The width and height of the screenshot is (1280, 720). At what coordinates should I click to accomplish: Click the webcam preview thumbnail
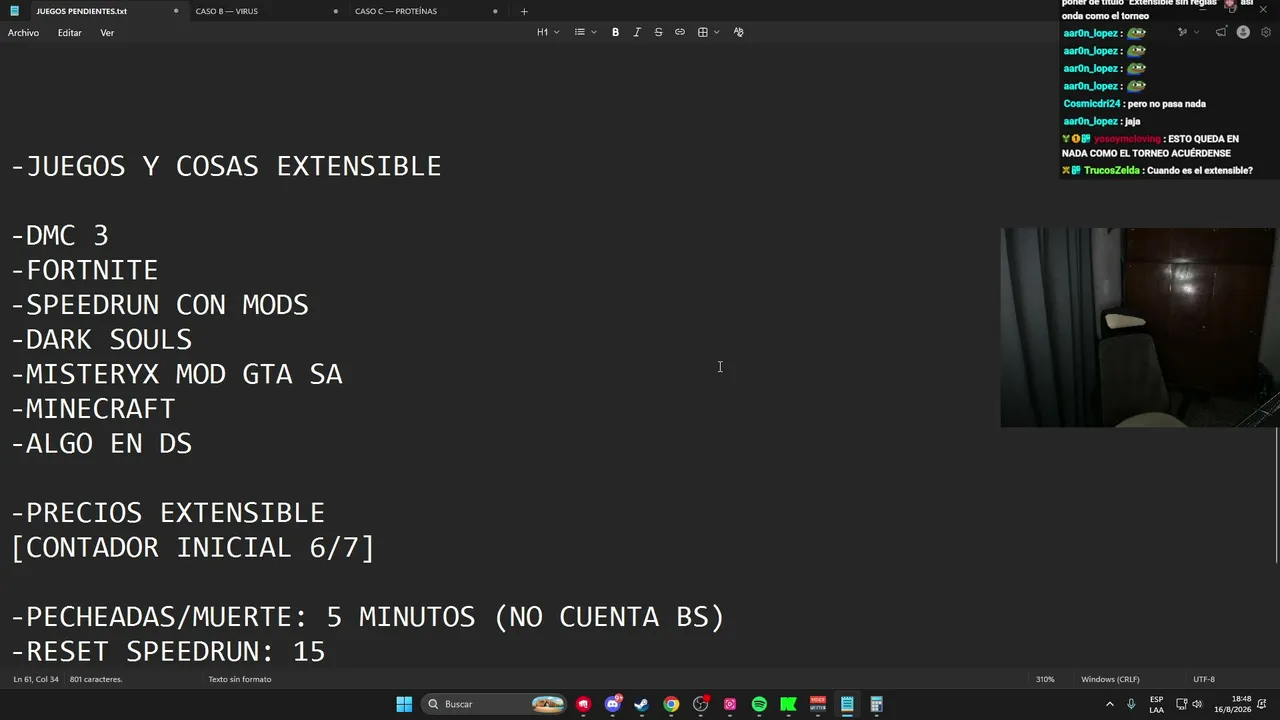pos(1140,327)
